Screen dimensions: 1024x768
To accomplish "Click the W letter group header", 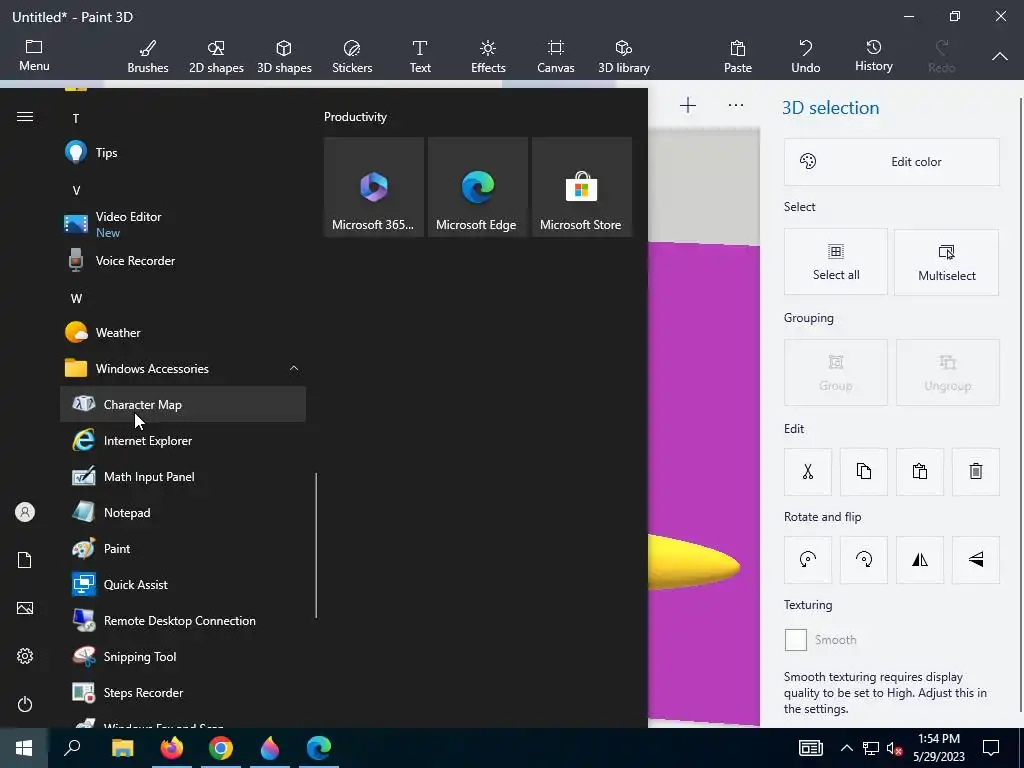I will (x=76, y=298).
